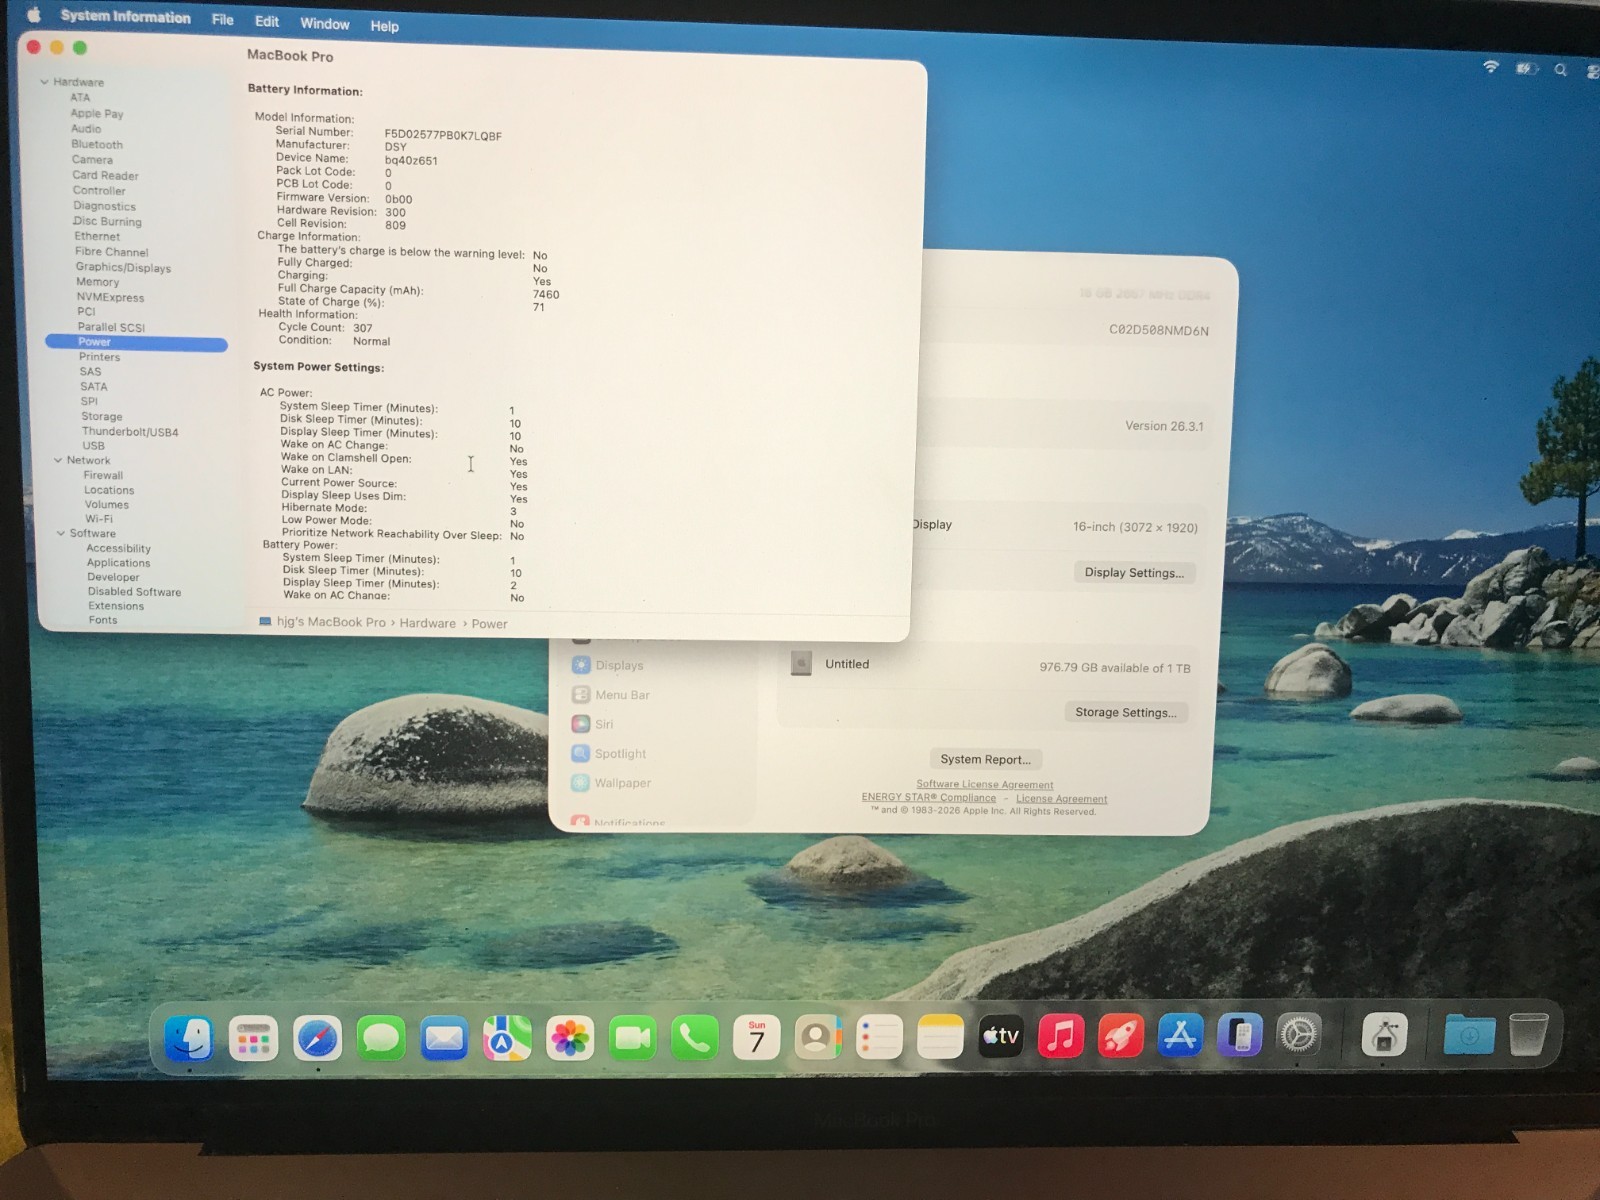Screen dimensions: 1600x1200
Task: Click the System Report… button
Action: (985, 759)
